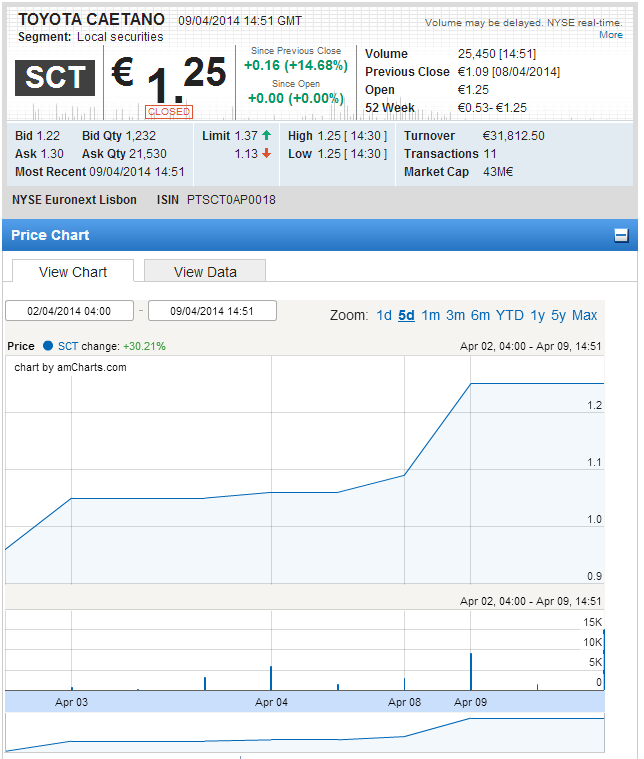Choose the 3m zoom range

455,315
